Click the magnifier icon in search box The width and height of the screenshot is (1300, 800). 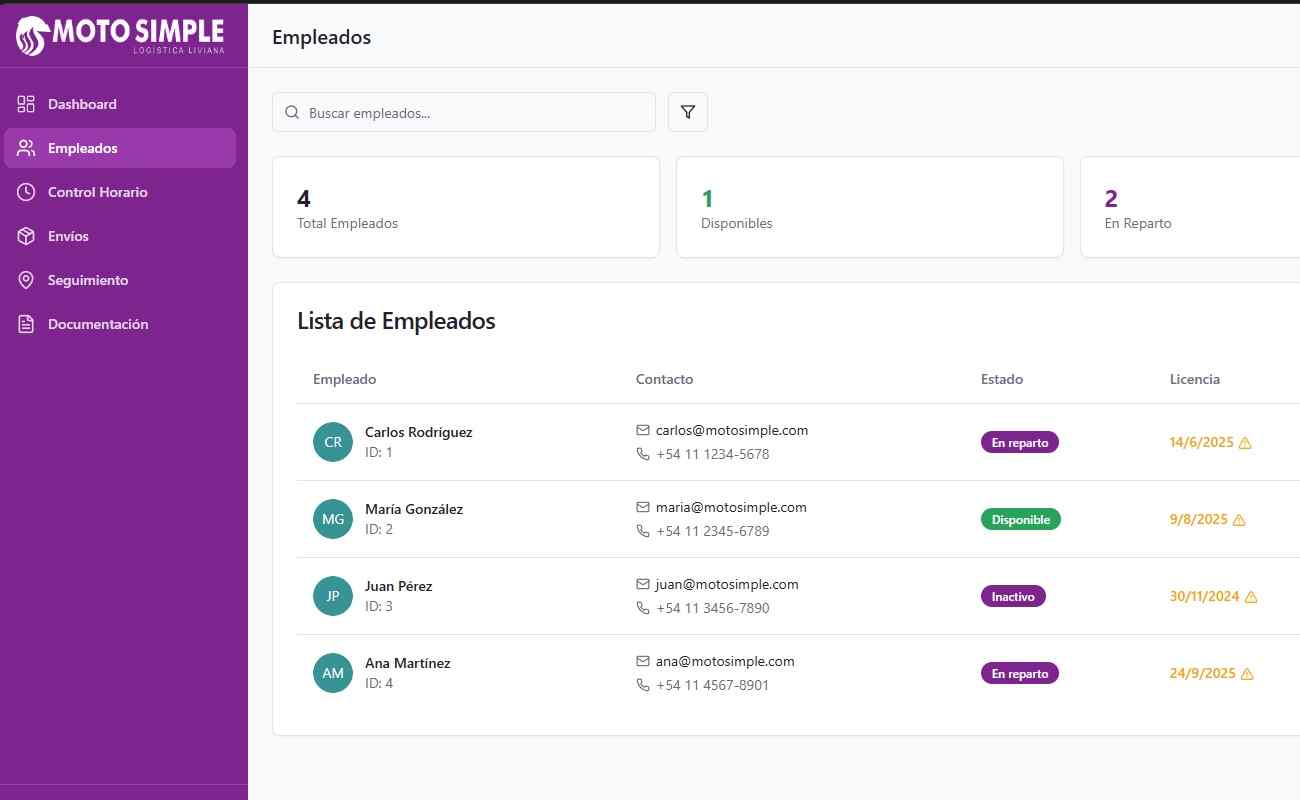click(x=292, y=113)
